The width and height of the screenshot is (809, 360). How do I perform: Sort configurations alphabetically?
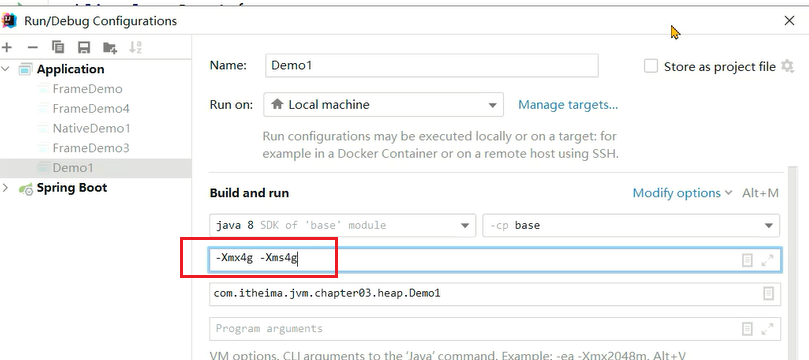[135, 47]
